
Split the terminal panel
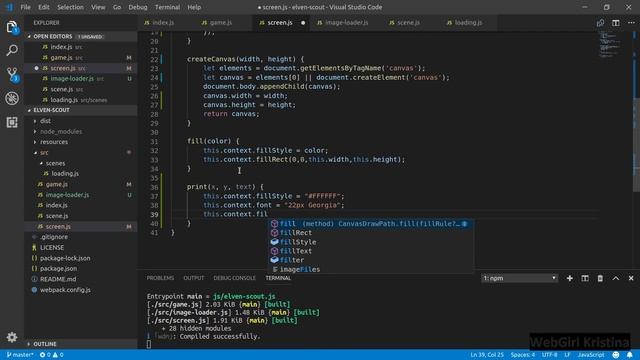click(585, 278)
